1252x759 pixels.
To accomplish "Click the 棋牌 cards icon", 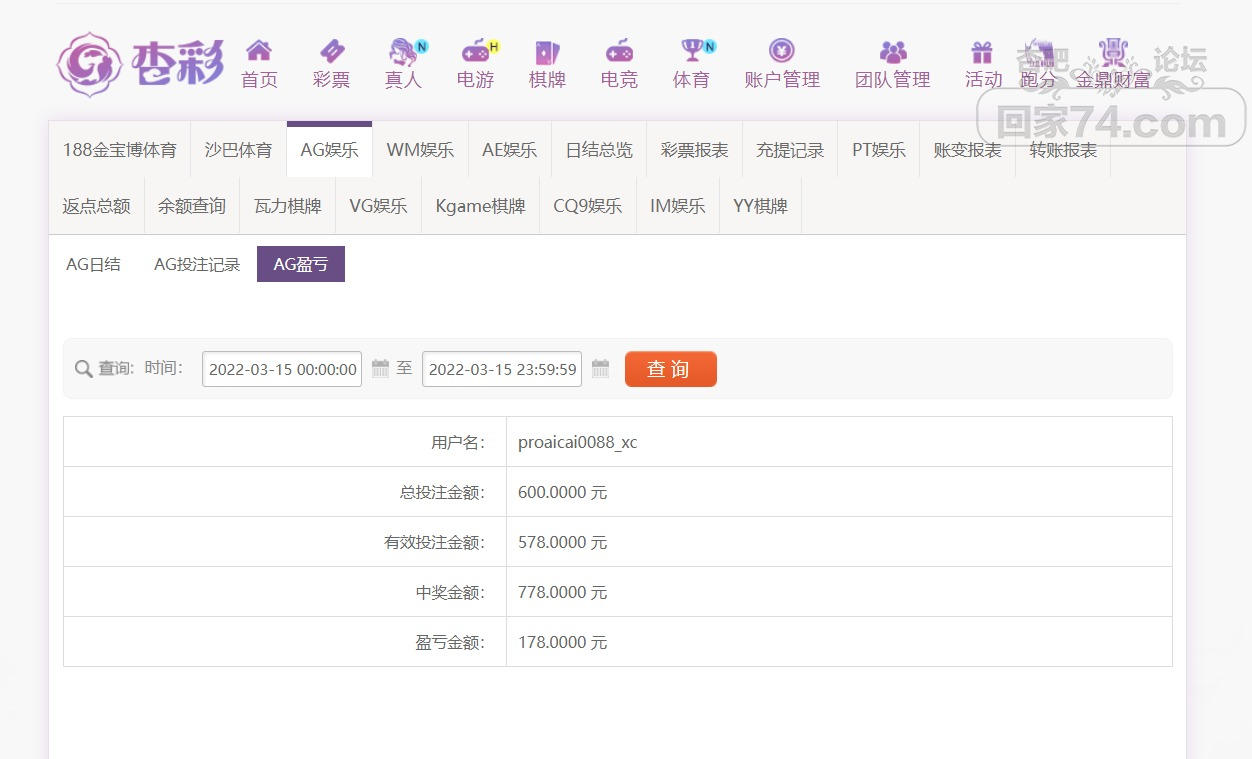I will coord(547,51).
